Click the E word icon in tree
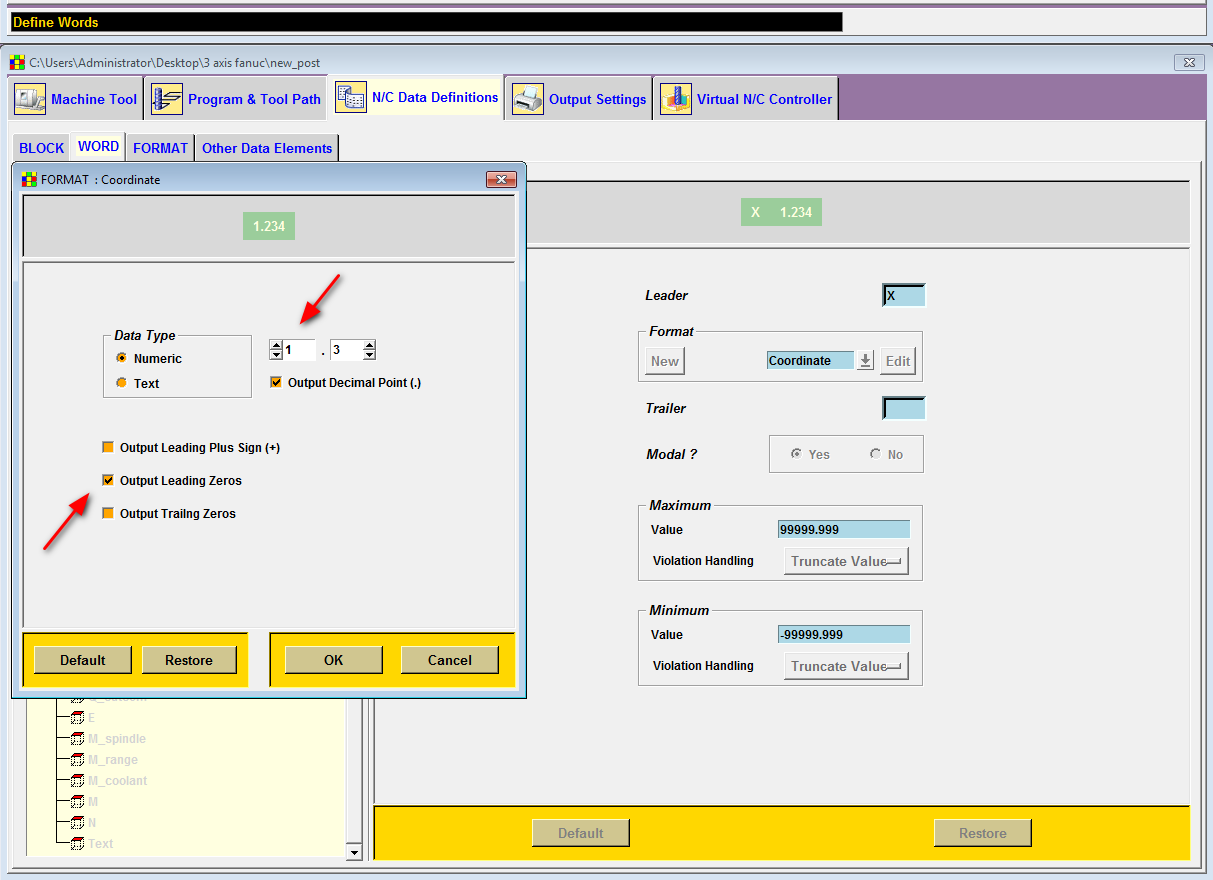The image size is (1213, 880). click(x=77, y=718)
